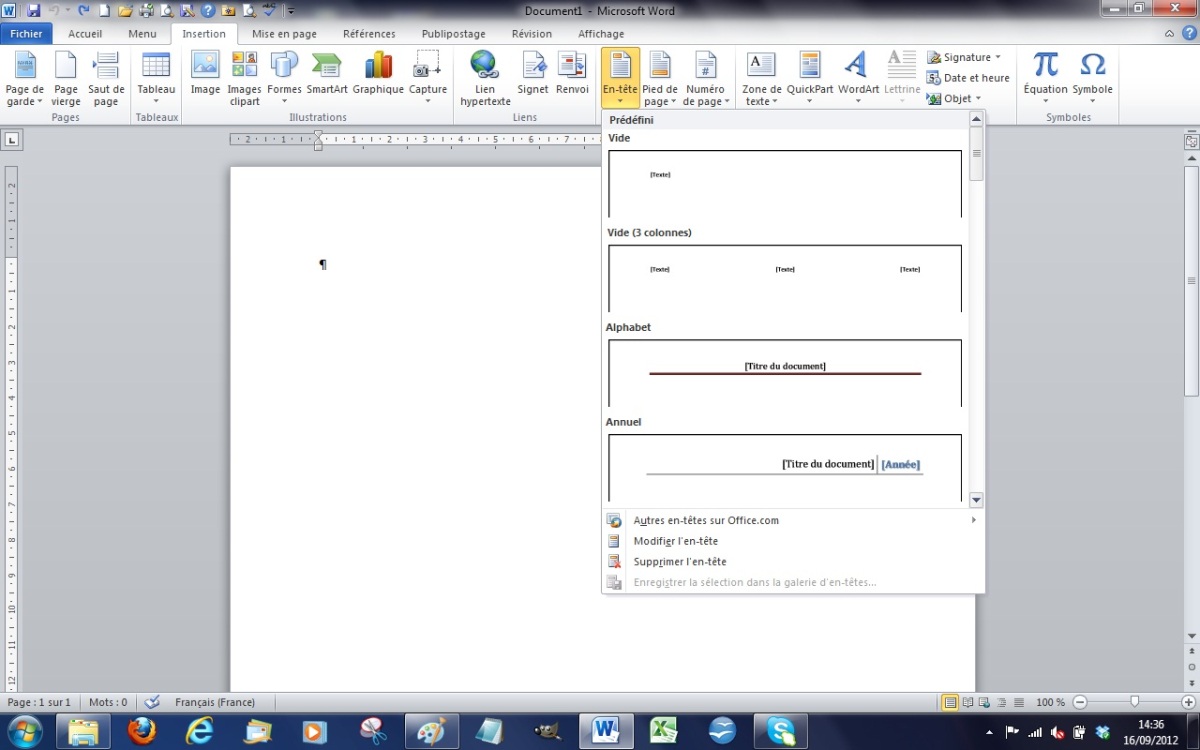Screen dimensions: 1200x750
Task: Click the zoom out minus button
Action: (1080, 702)
